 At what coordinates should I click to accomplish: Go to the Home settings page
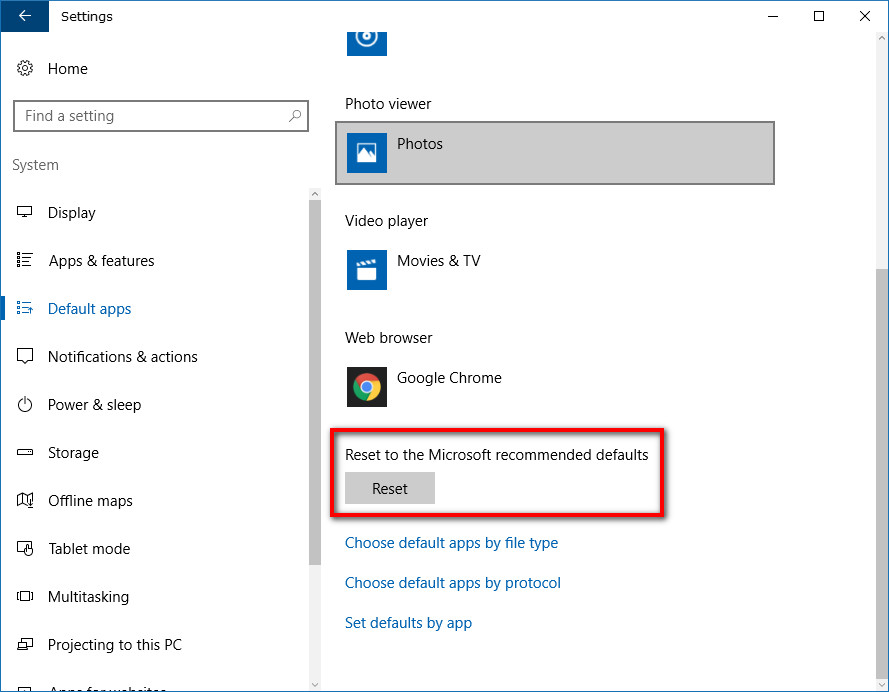point(68,68)
